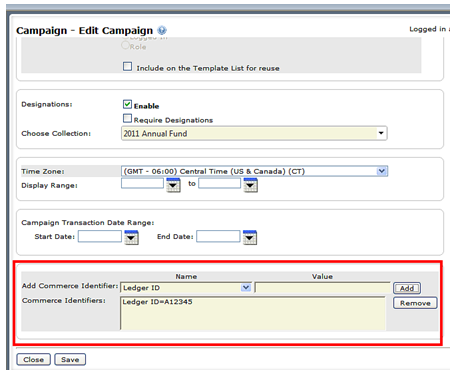457x383 pixels.
Task: Click the End Date input field
Action: pyautogui.click(x=218, y=236)
